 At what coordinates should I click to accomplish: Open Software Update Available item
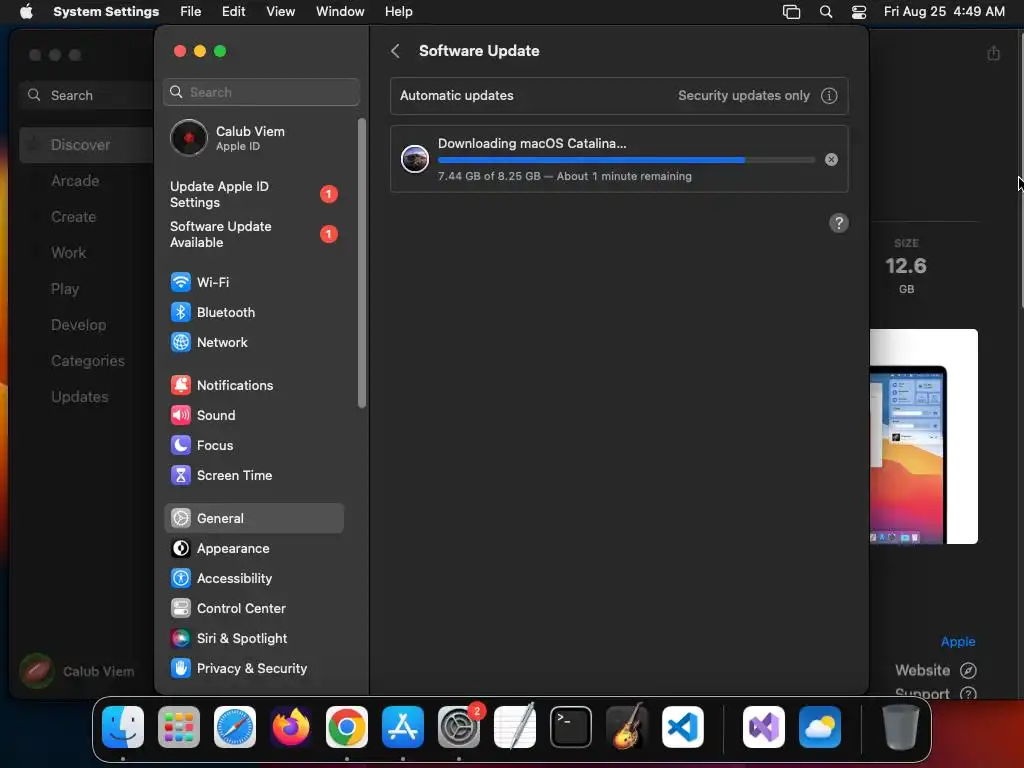pyautogui.click(x=255, y=234)
